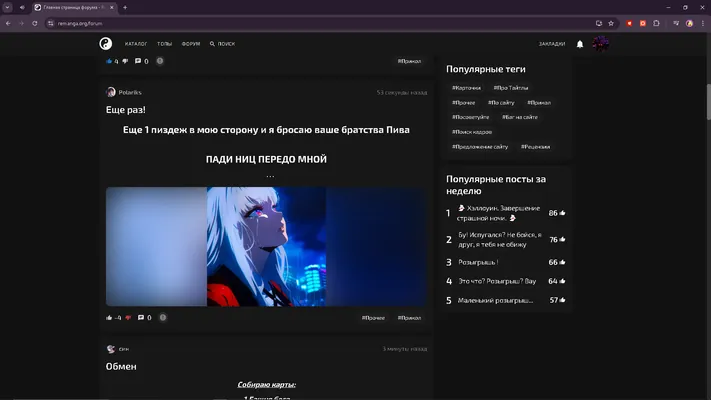Reload the page with refresh icon
711x400 pixels.
click(34, 23)
